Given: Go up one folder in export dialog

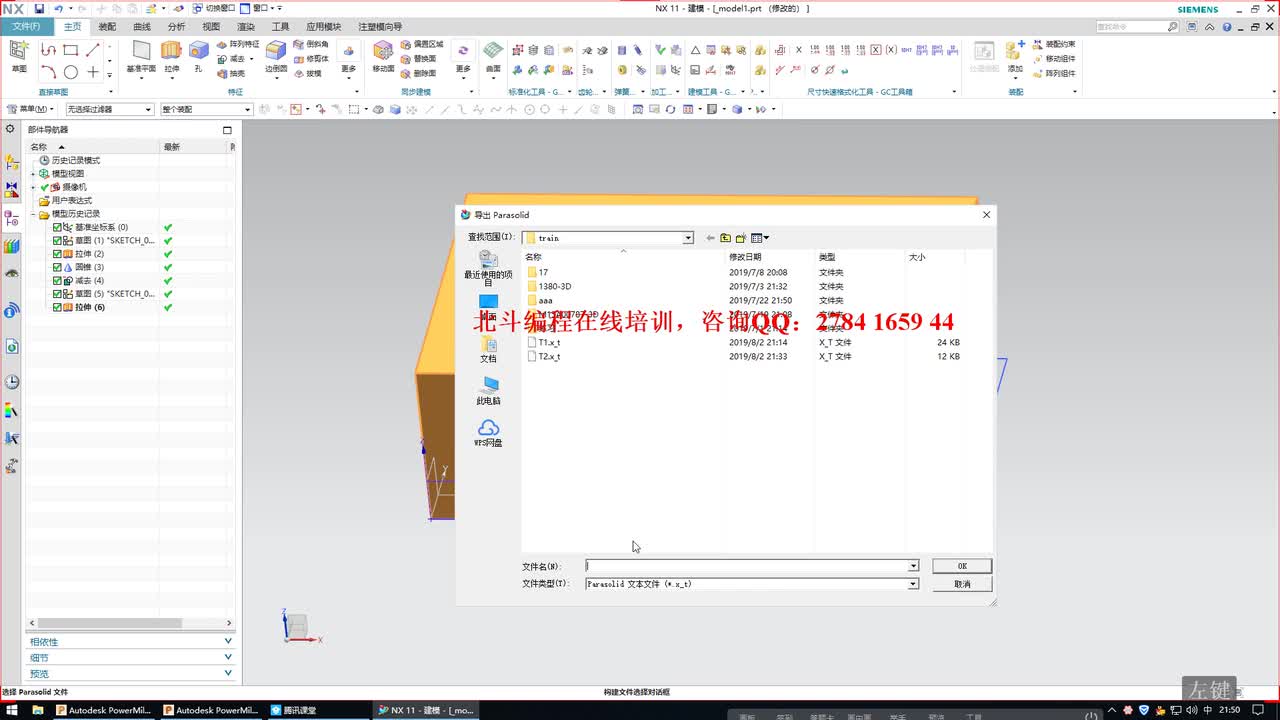Looking at the screenshot, I should [x=725, y=238].
